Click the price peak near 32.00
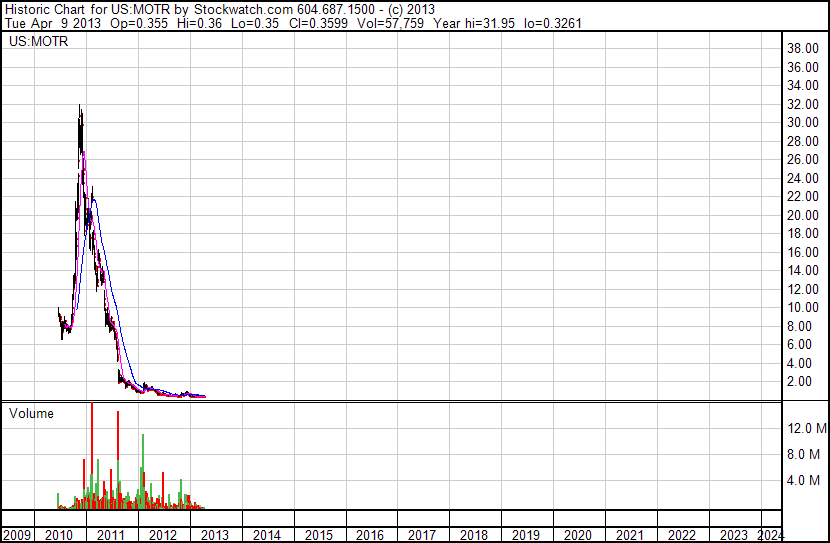Viewport: 830px width, 543px height. pos(79,108)
